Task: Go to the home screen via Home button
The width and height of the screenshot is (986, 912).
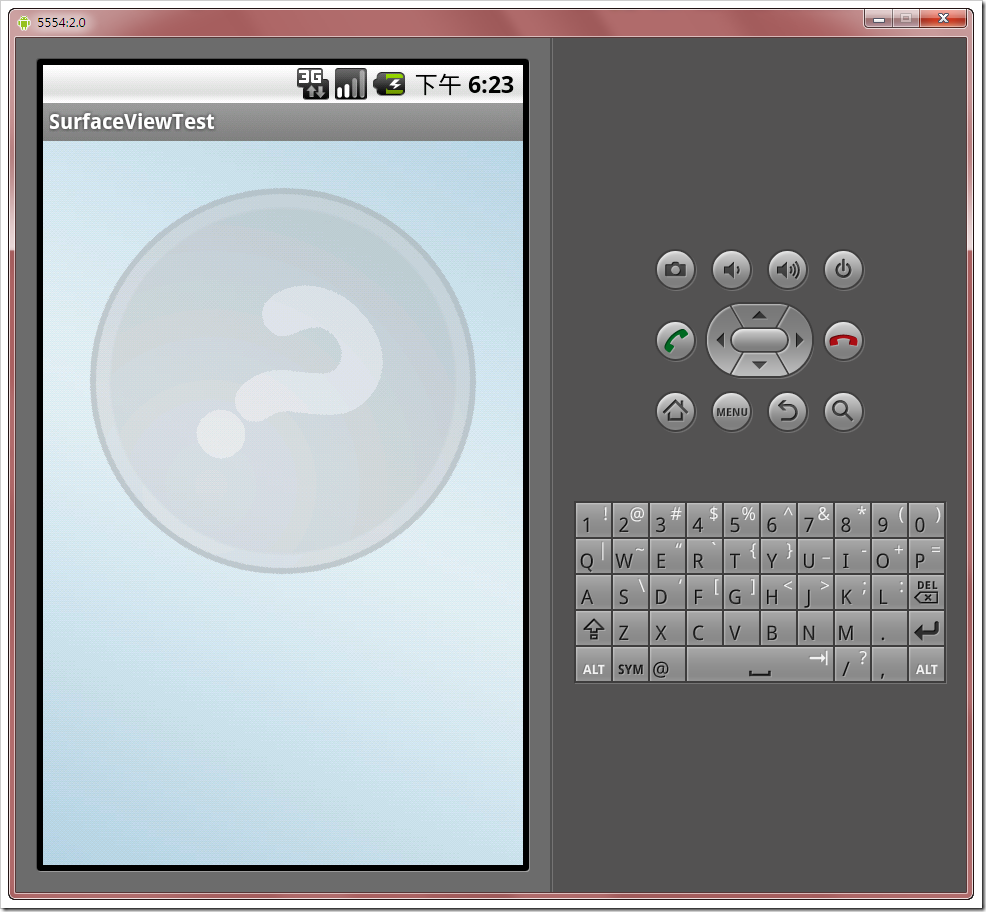Action: point(675,411)
